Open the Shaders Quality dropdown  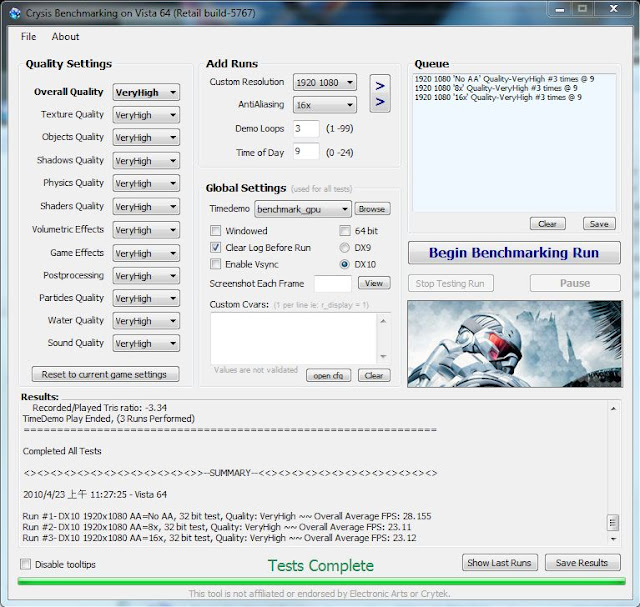pyautogui.click(x=146, y=206)
